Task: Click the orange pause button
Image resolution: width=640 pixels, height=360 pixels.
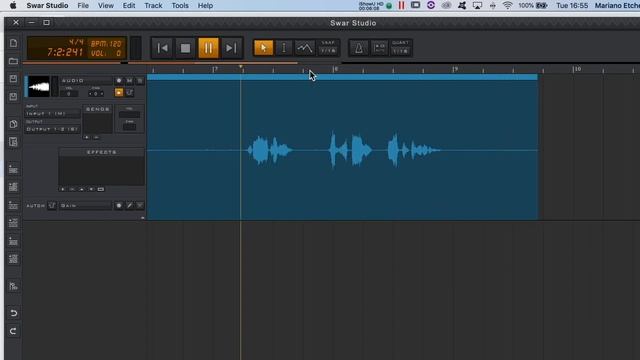Action: [208, 48]
